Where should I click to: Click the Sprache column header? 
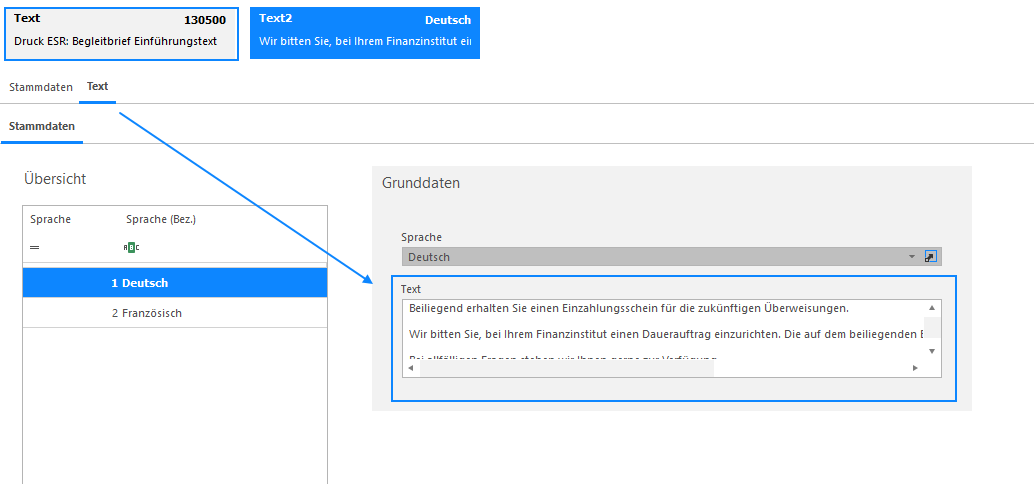pyautogui.click(x=50, y=220)
